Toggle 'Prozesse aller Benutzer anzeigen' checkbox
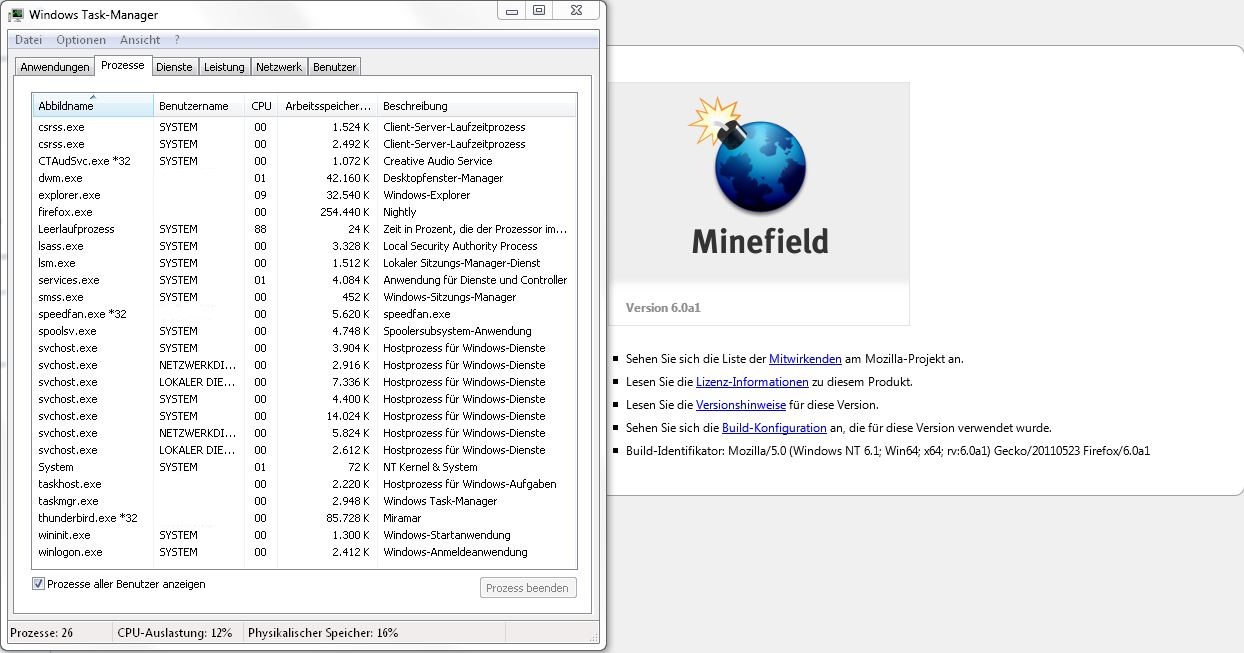 click(x=39, y=584)
